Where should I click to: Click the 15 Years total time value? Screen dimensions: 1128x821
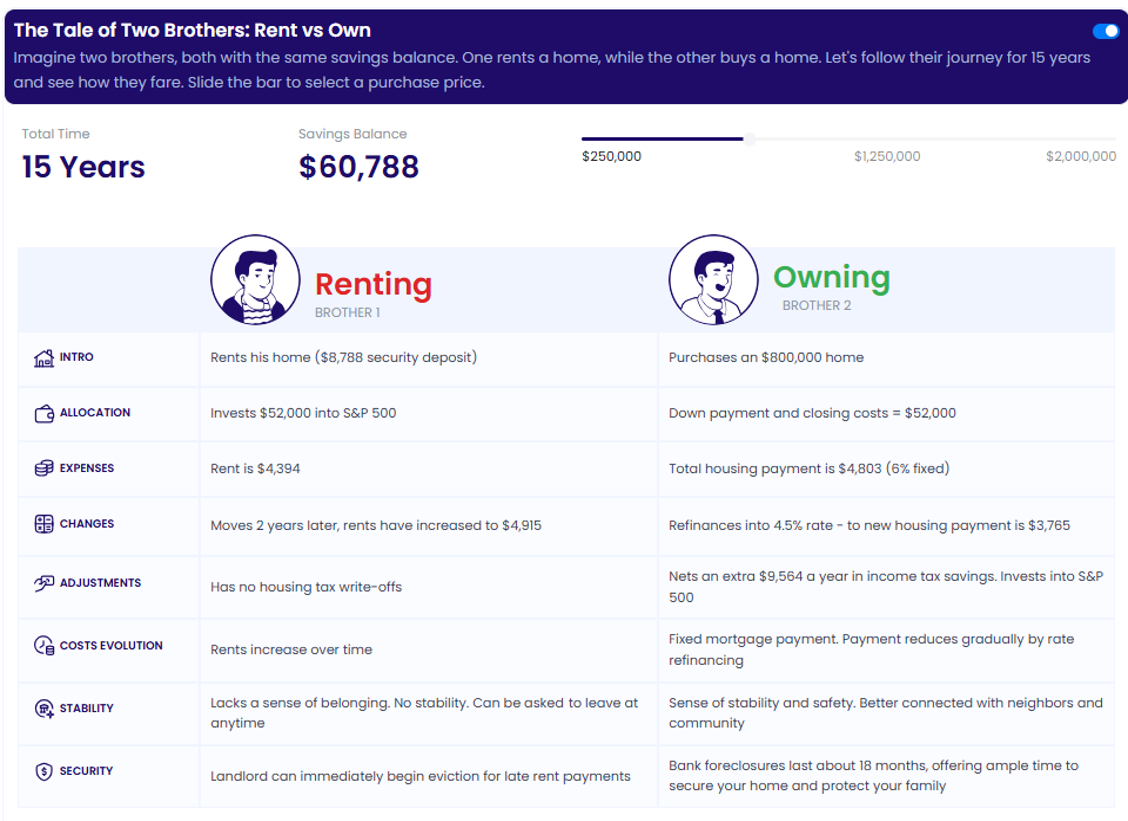[83, 167]
